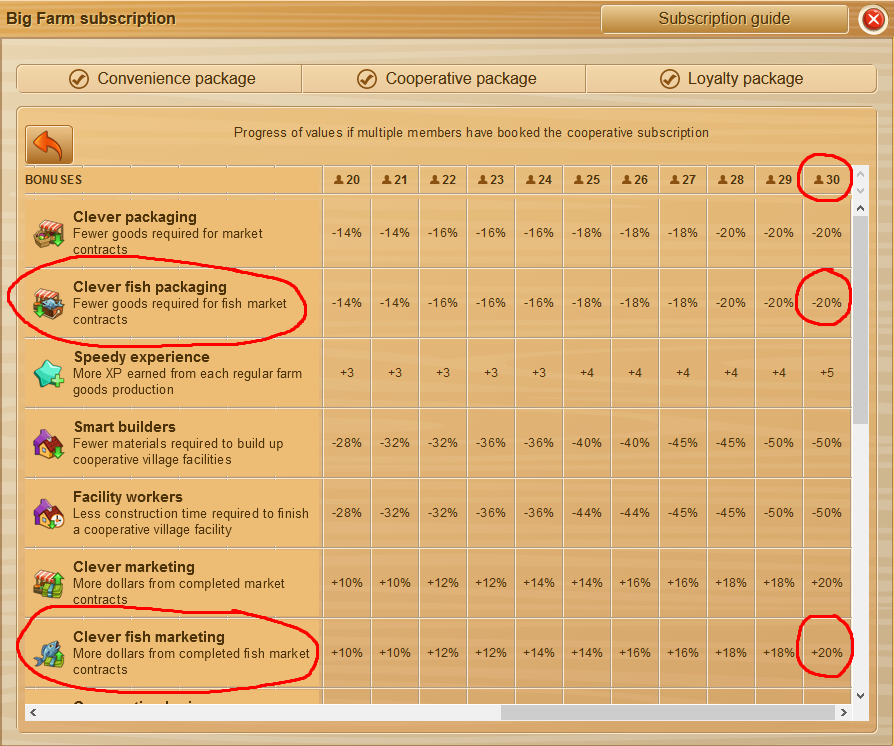Select the Smart builders title
Image resolution: width=894 pixels, height=746 pixels.
point(125,427)
